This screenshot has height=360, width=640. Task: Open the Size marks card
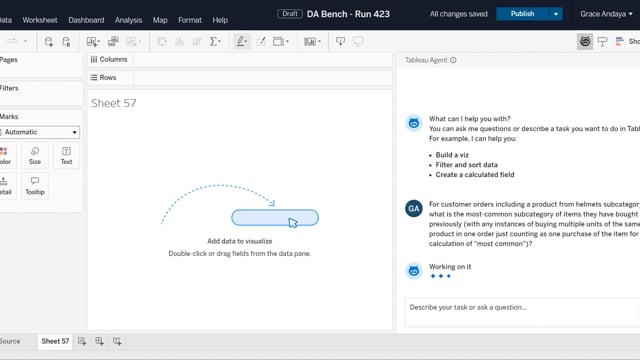(x=35, y=156)
